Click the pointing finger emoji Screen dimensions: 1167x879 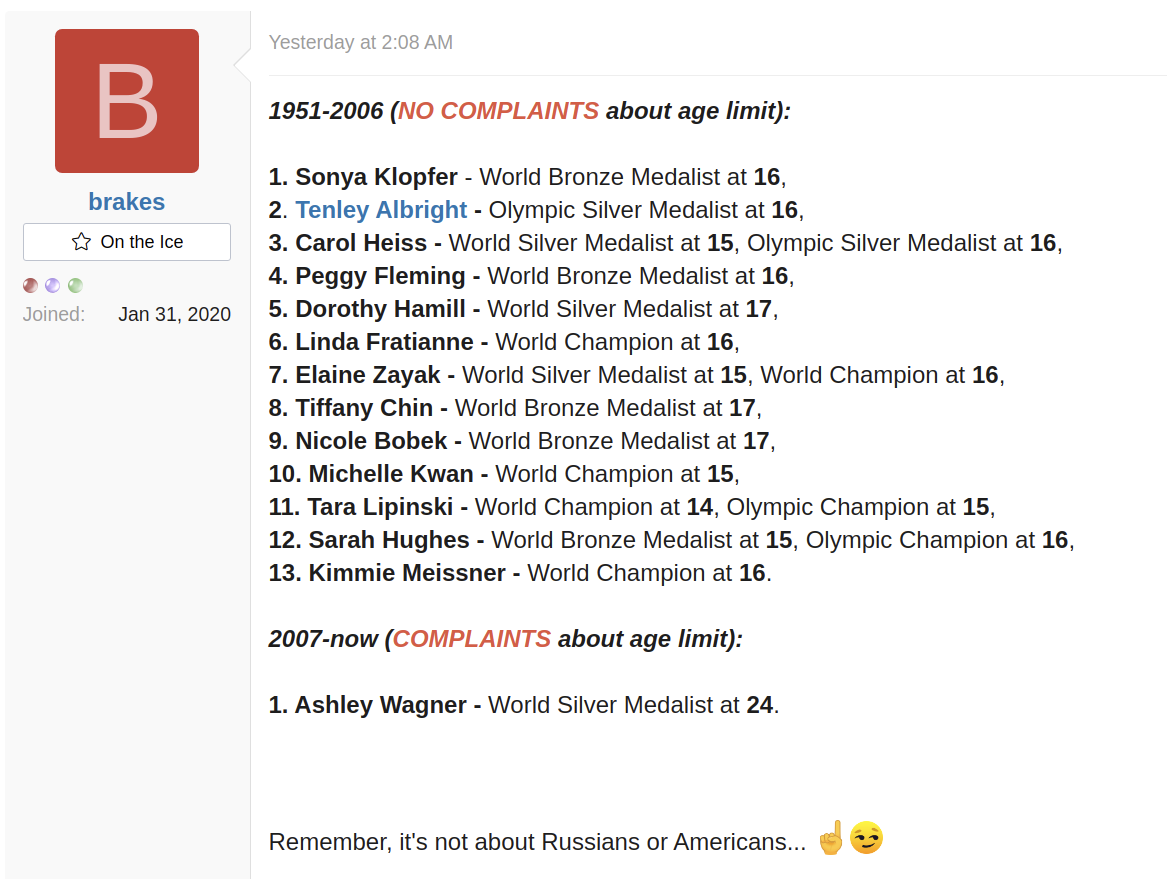pyautogui.click(x=831, y=838)
